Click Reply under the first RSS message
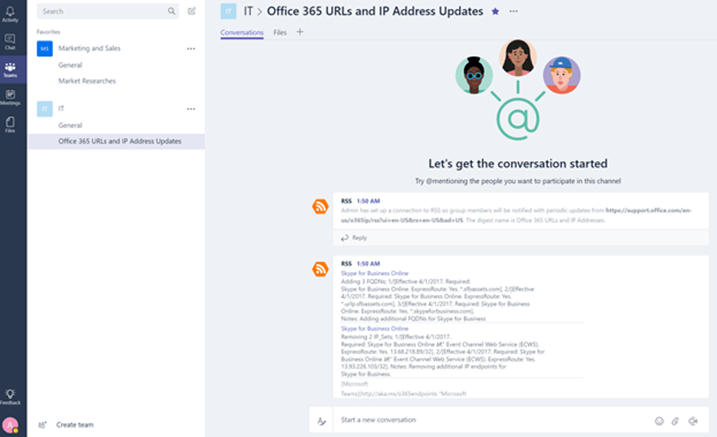This screenshot has height=437, width=717. [x=354, y=238]
